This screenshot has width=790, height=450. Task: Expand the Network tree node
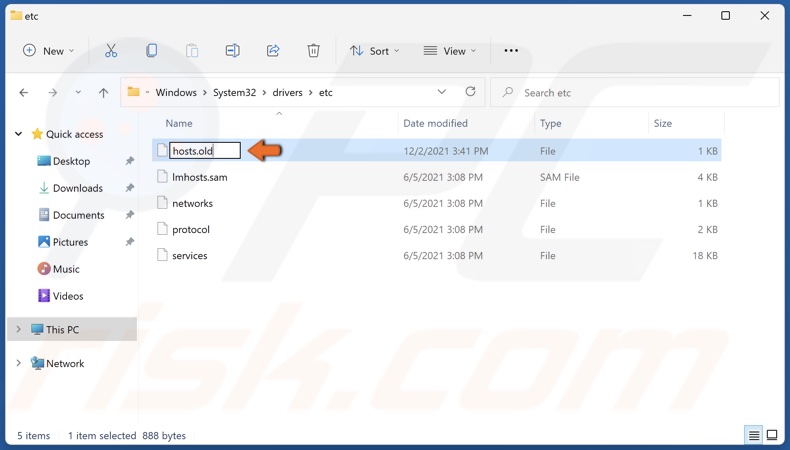(19, 363)
